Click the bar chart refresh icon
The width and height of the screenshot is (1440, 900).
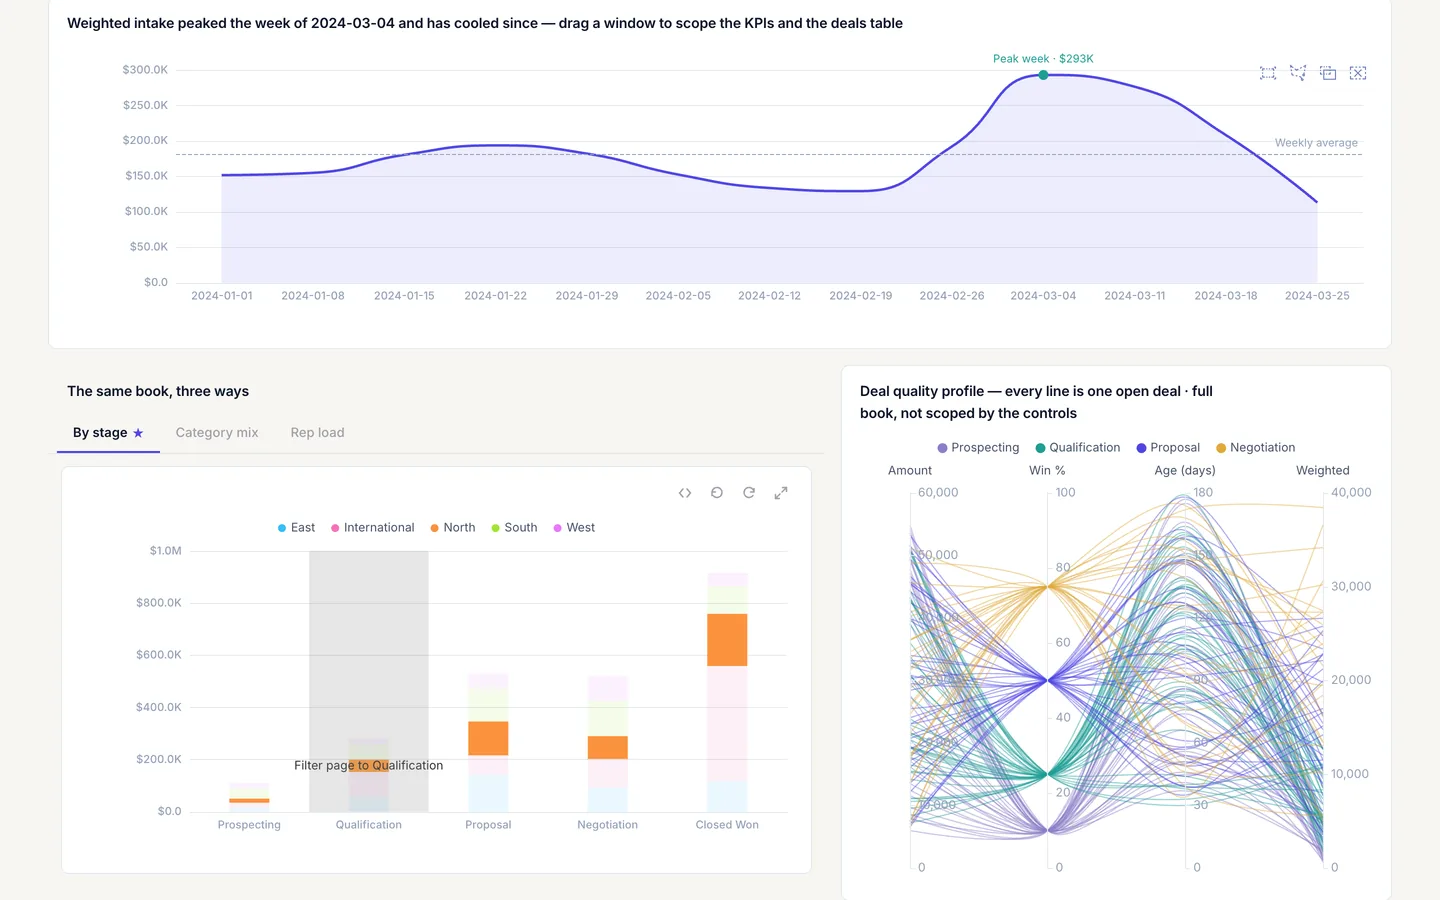[x=749, y=493]
